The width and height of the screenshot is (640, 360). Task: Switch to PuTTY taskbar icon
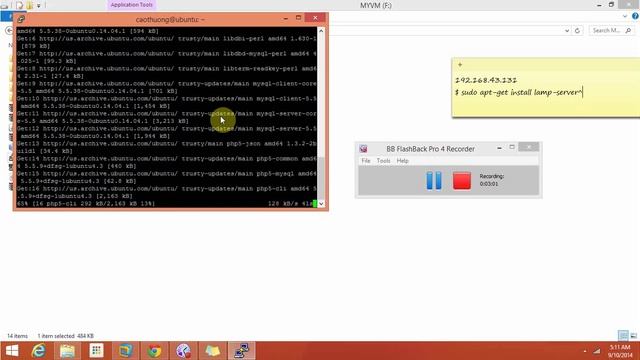pos(241,351)
